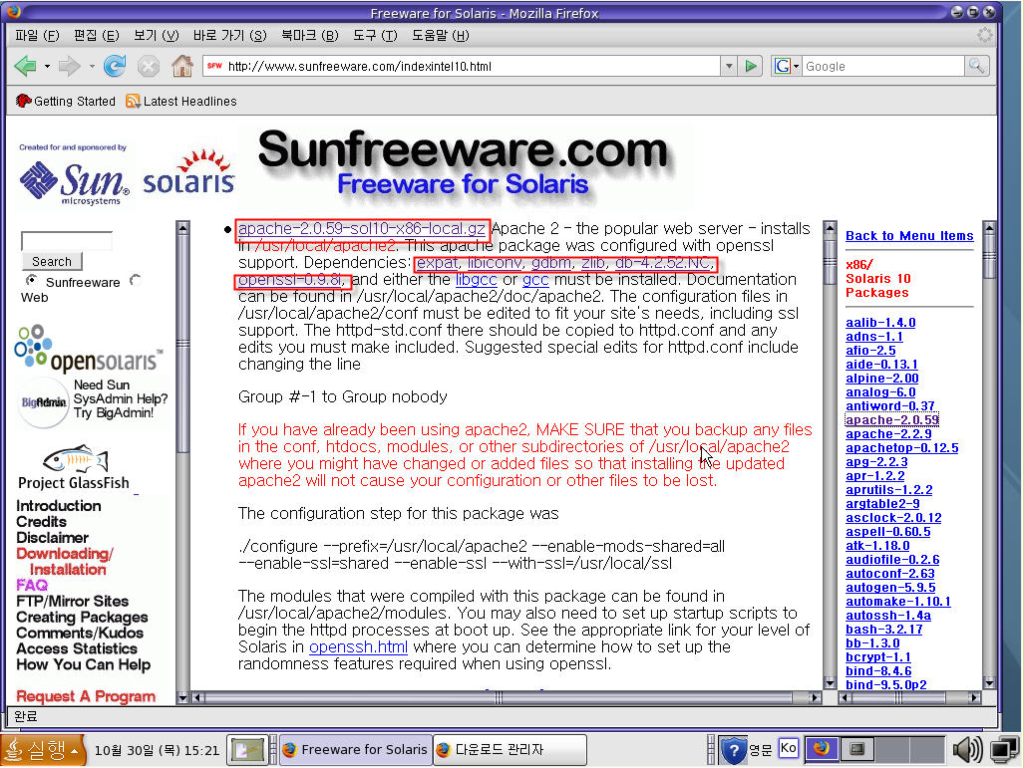
Task: Click the Ko input language indicator
Action: point(788,748)
